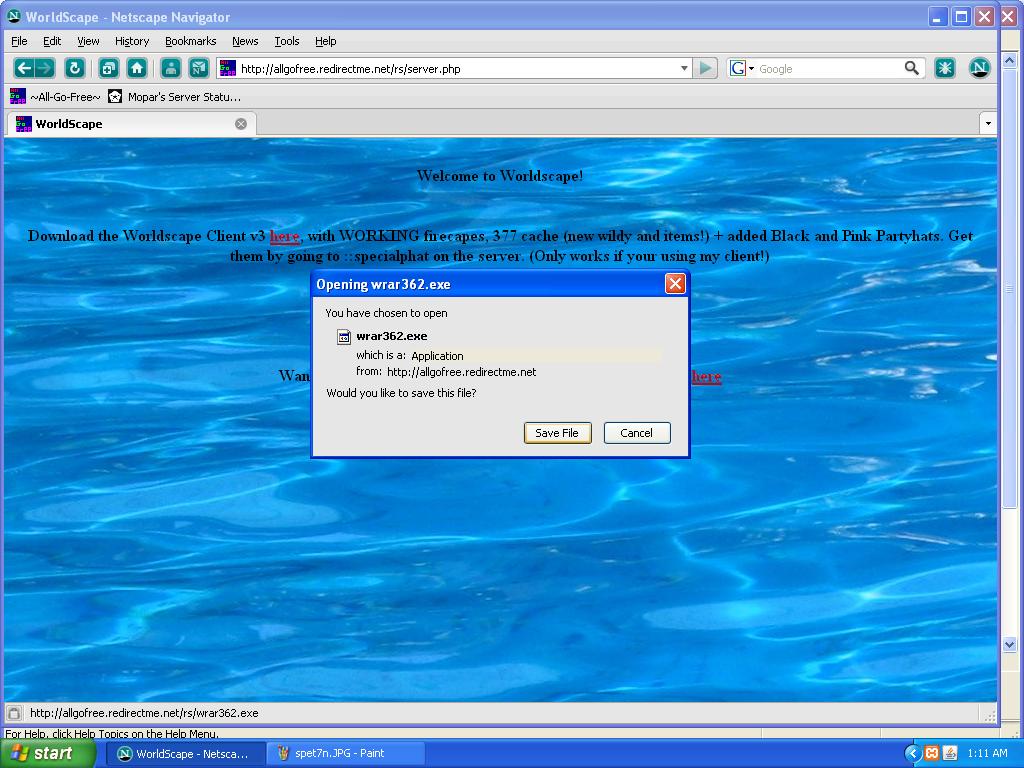Screen dimensions: 1024x768
Task: Click the 'http://allgofree.redirectme.net' source text in dialog
Action: tap(461, 372)
